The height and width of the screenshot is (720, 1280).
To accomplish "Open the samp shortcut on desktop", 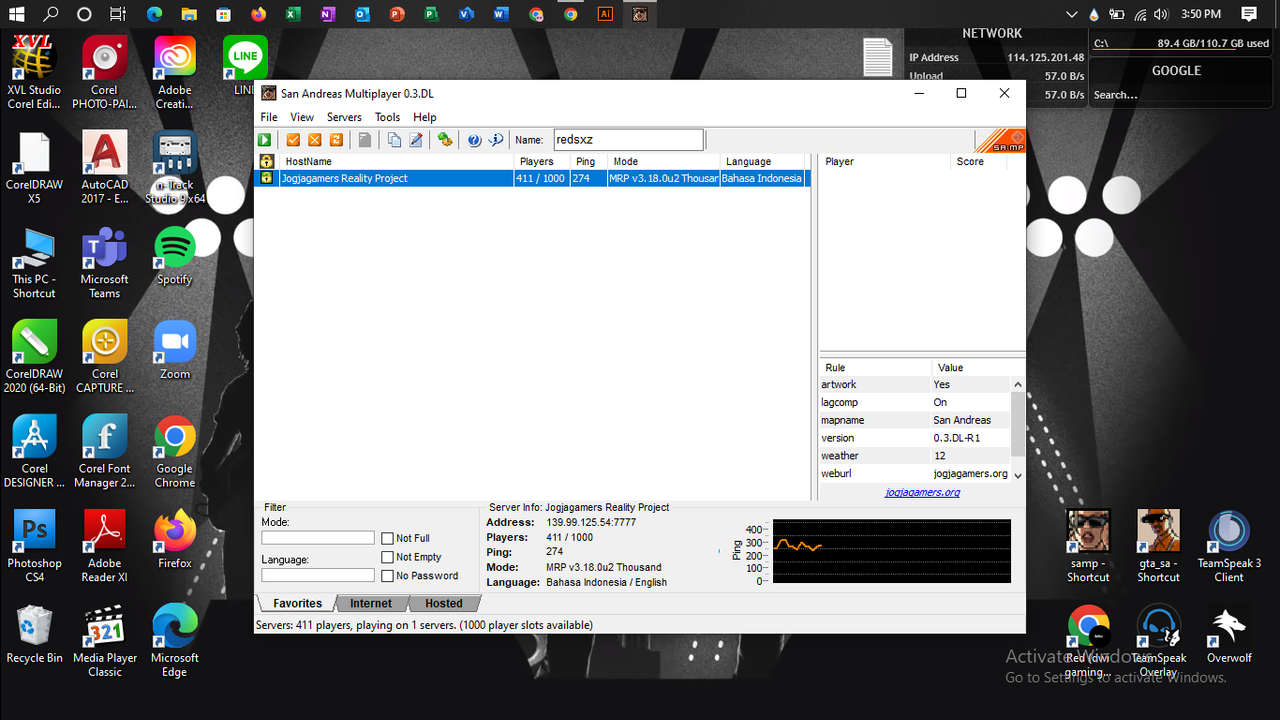I will [x=1088, y=546].
